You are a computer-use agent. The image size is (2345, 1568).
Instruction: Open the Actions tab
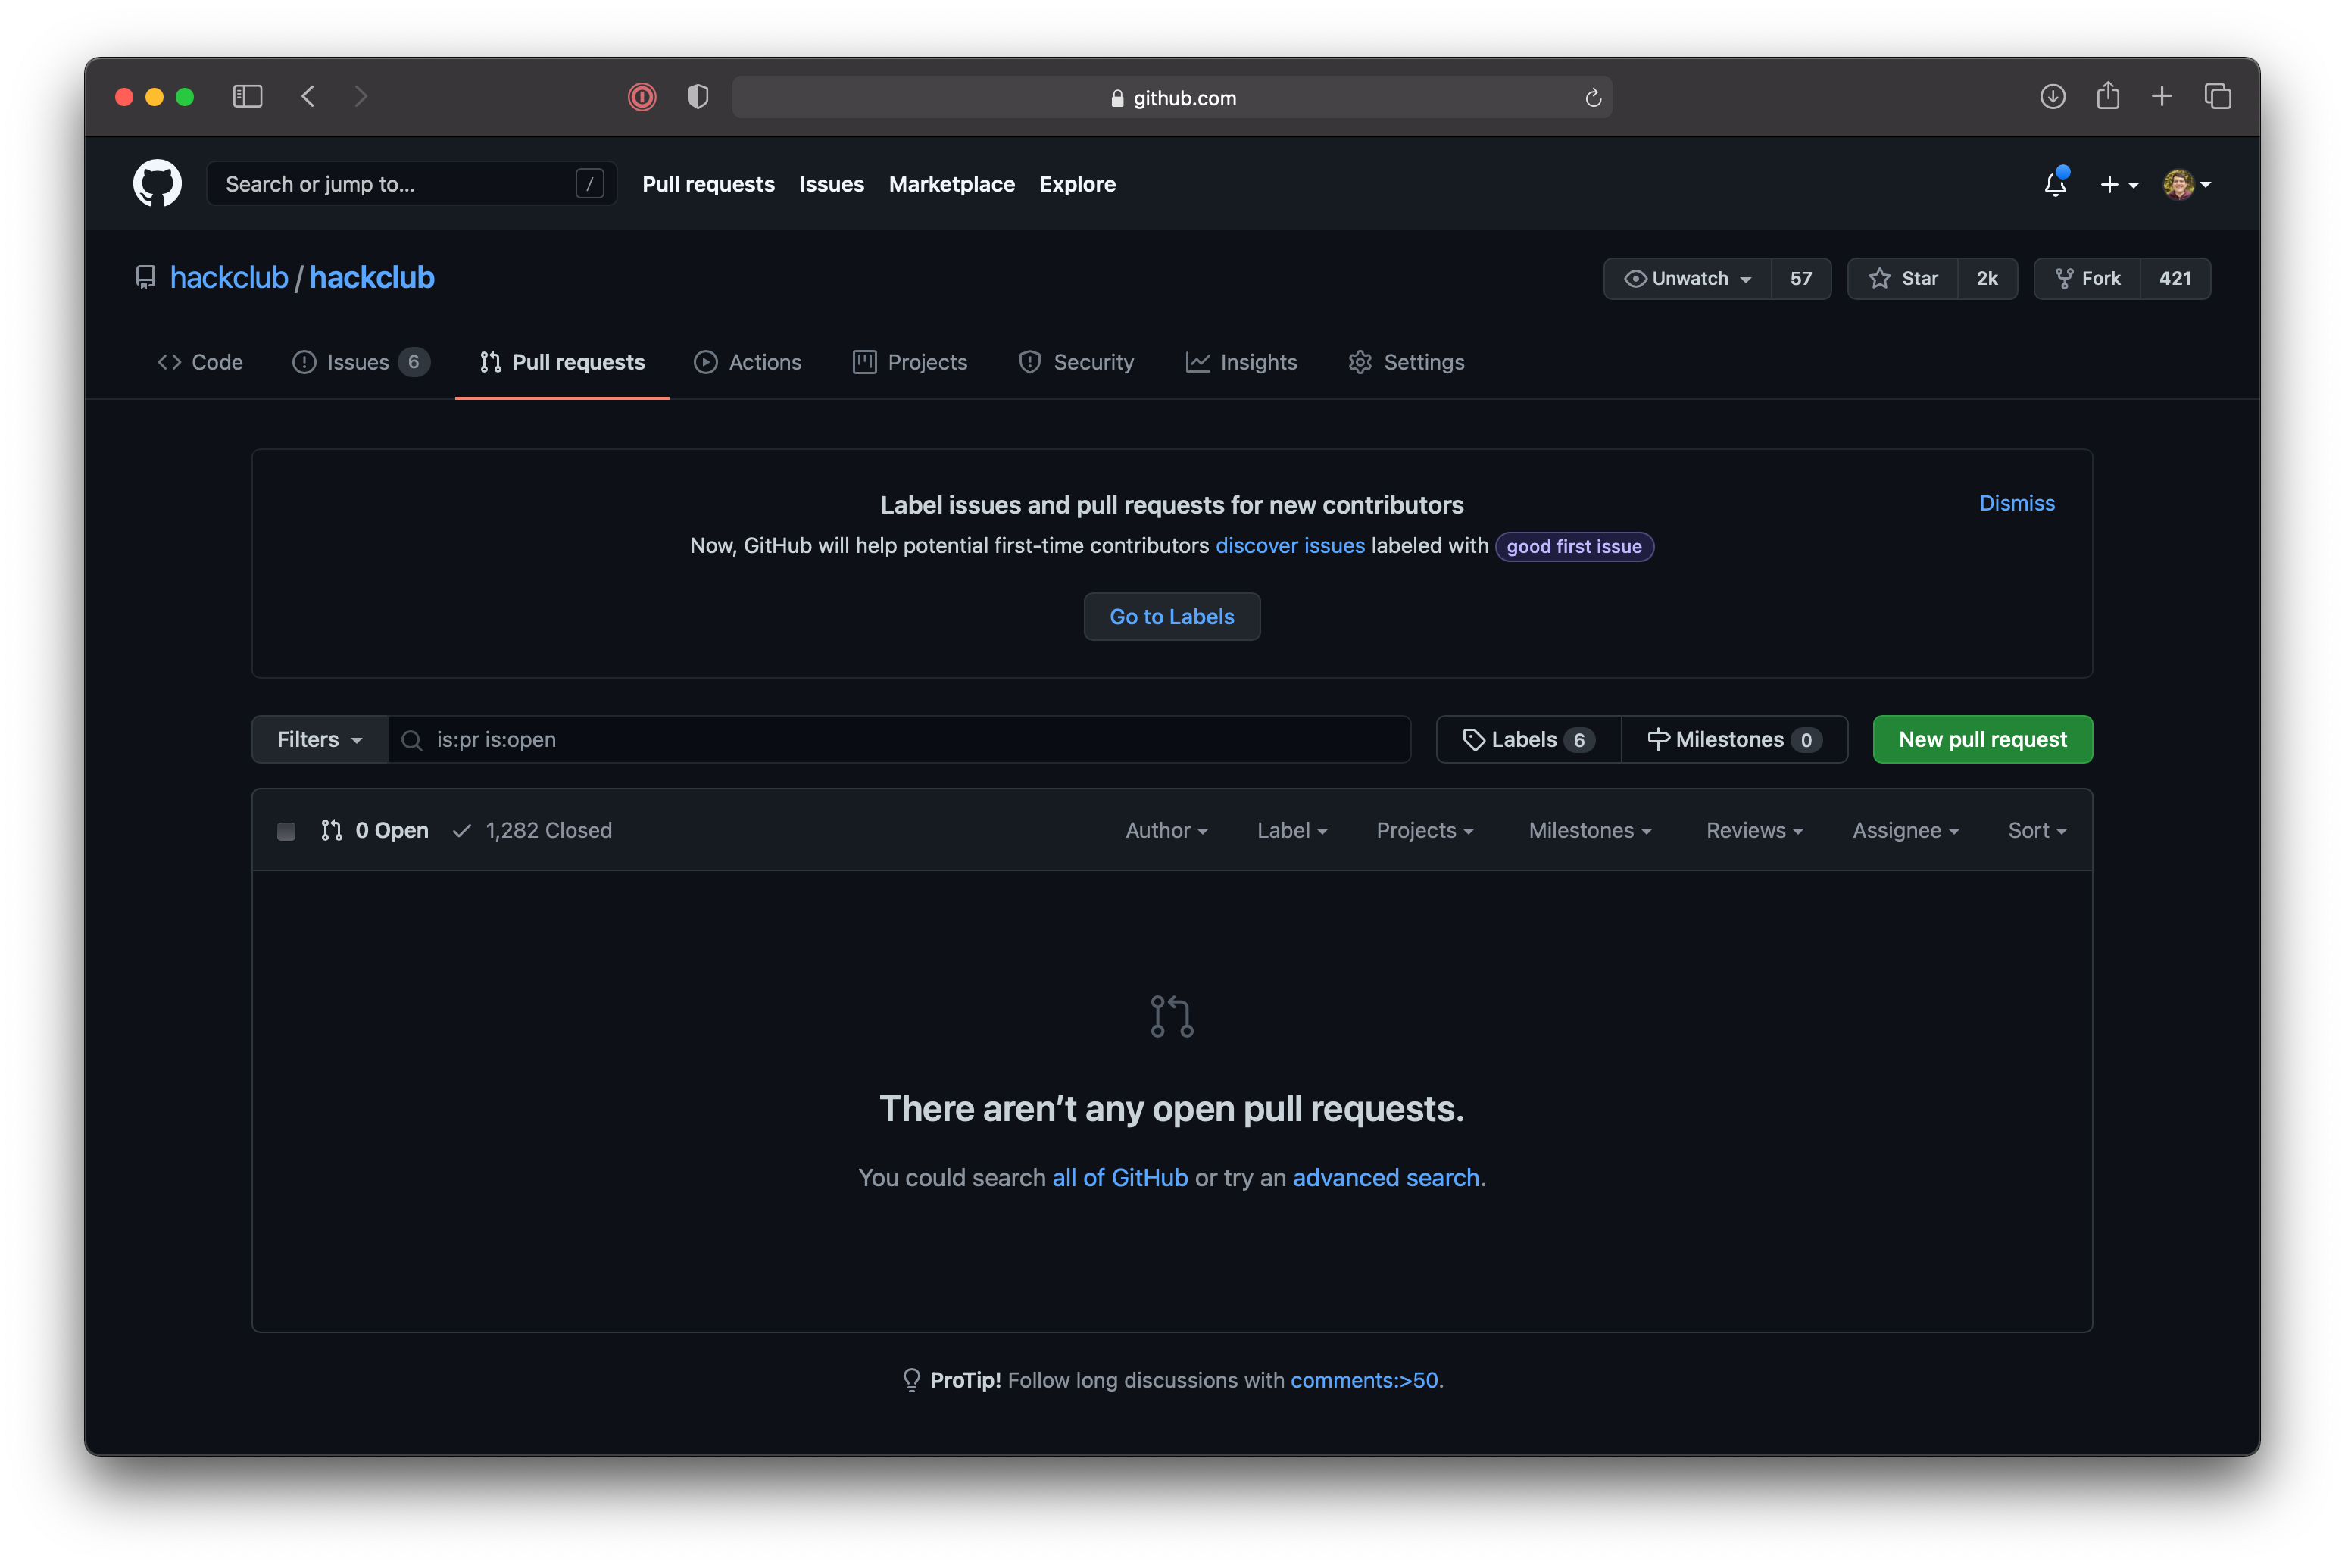coord(748,362)
